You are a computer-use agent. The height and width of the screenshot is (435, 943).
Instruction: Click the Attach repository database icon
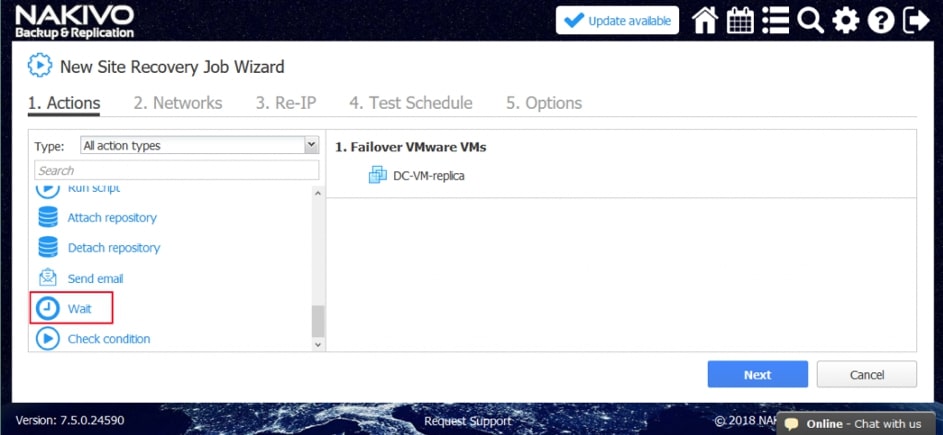tap(47, 217)
